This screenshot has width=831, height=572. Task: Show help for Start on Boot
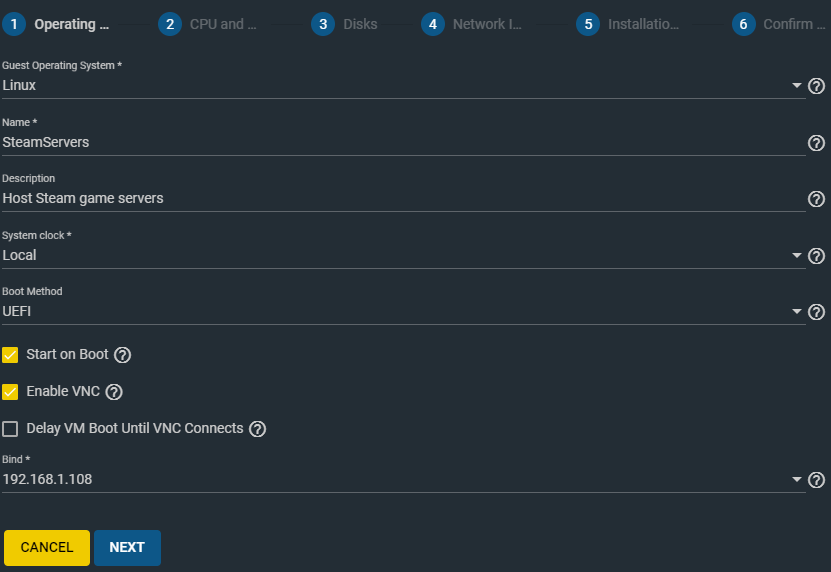click(x=122, y=355)
